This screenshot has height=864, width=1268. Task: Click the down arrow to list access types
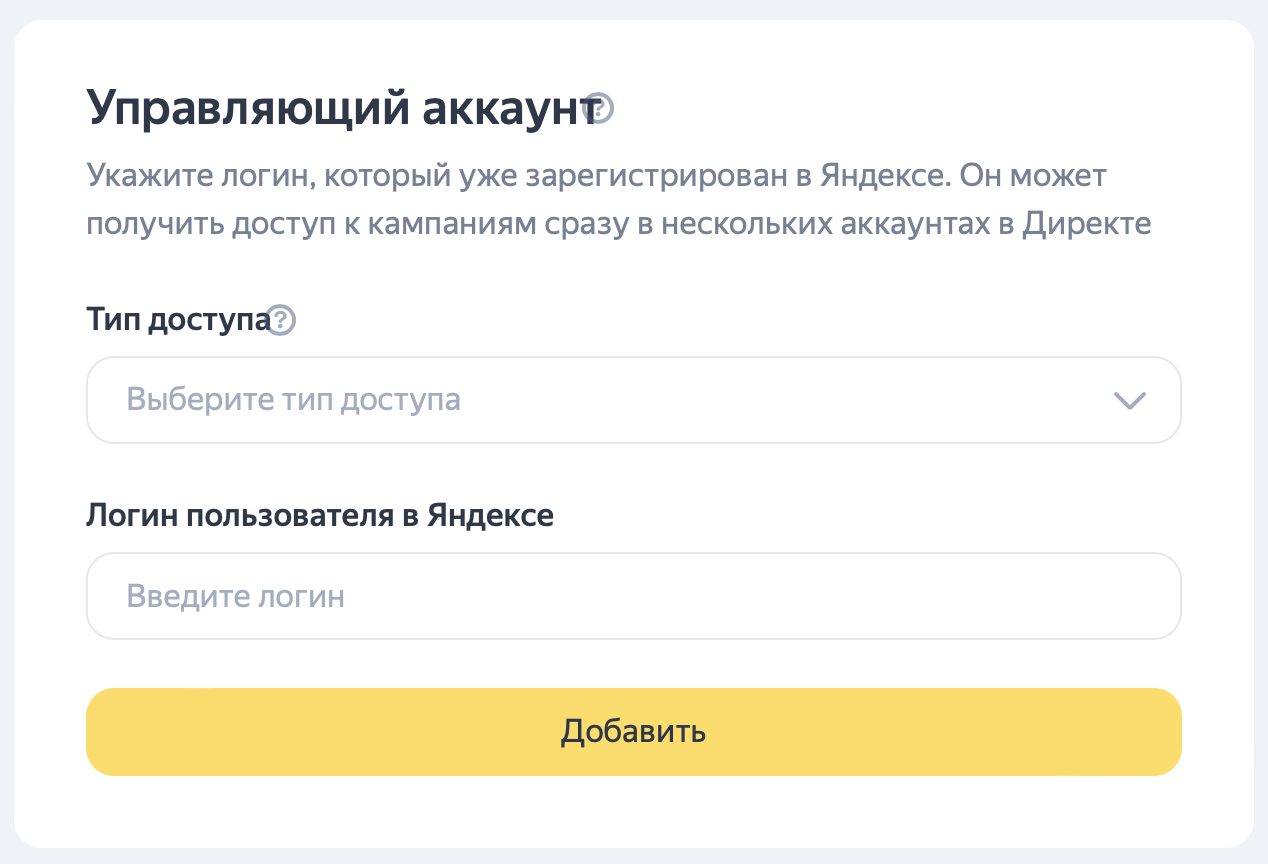(x=1129, y=400)
